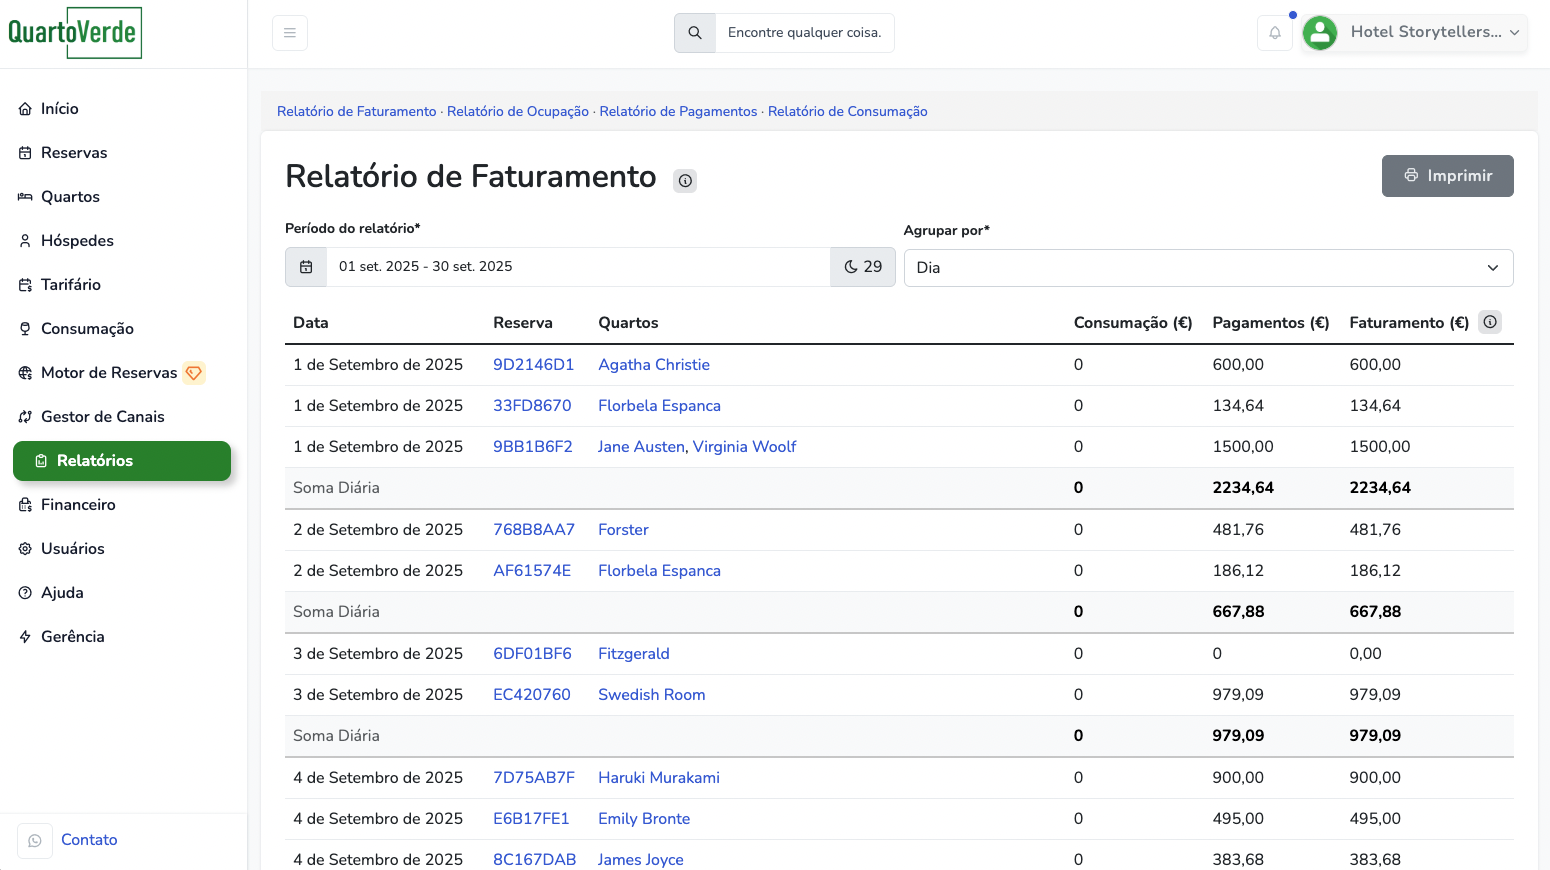Screen dimensions: 1550x870
Task: Open the Agrupar por dropdown
Action: pos(1208,268)
